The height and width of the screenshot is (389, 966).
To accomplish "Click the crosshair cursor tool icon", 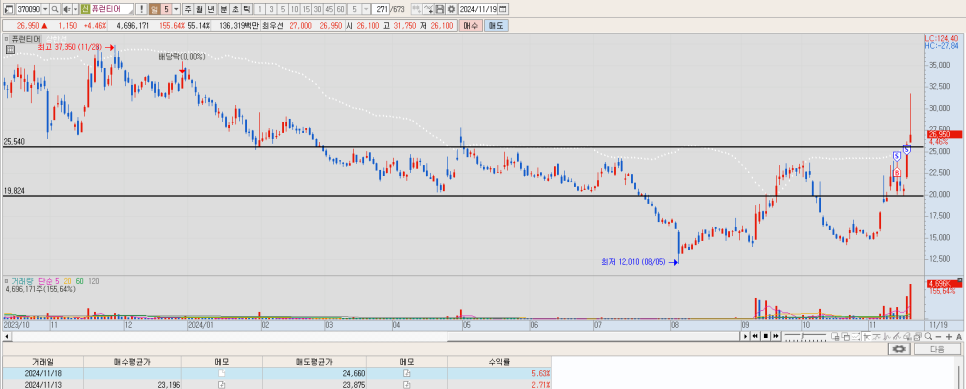I will [x=867, y=337].
